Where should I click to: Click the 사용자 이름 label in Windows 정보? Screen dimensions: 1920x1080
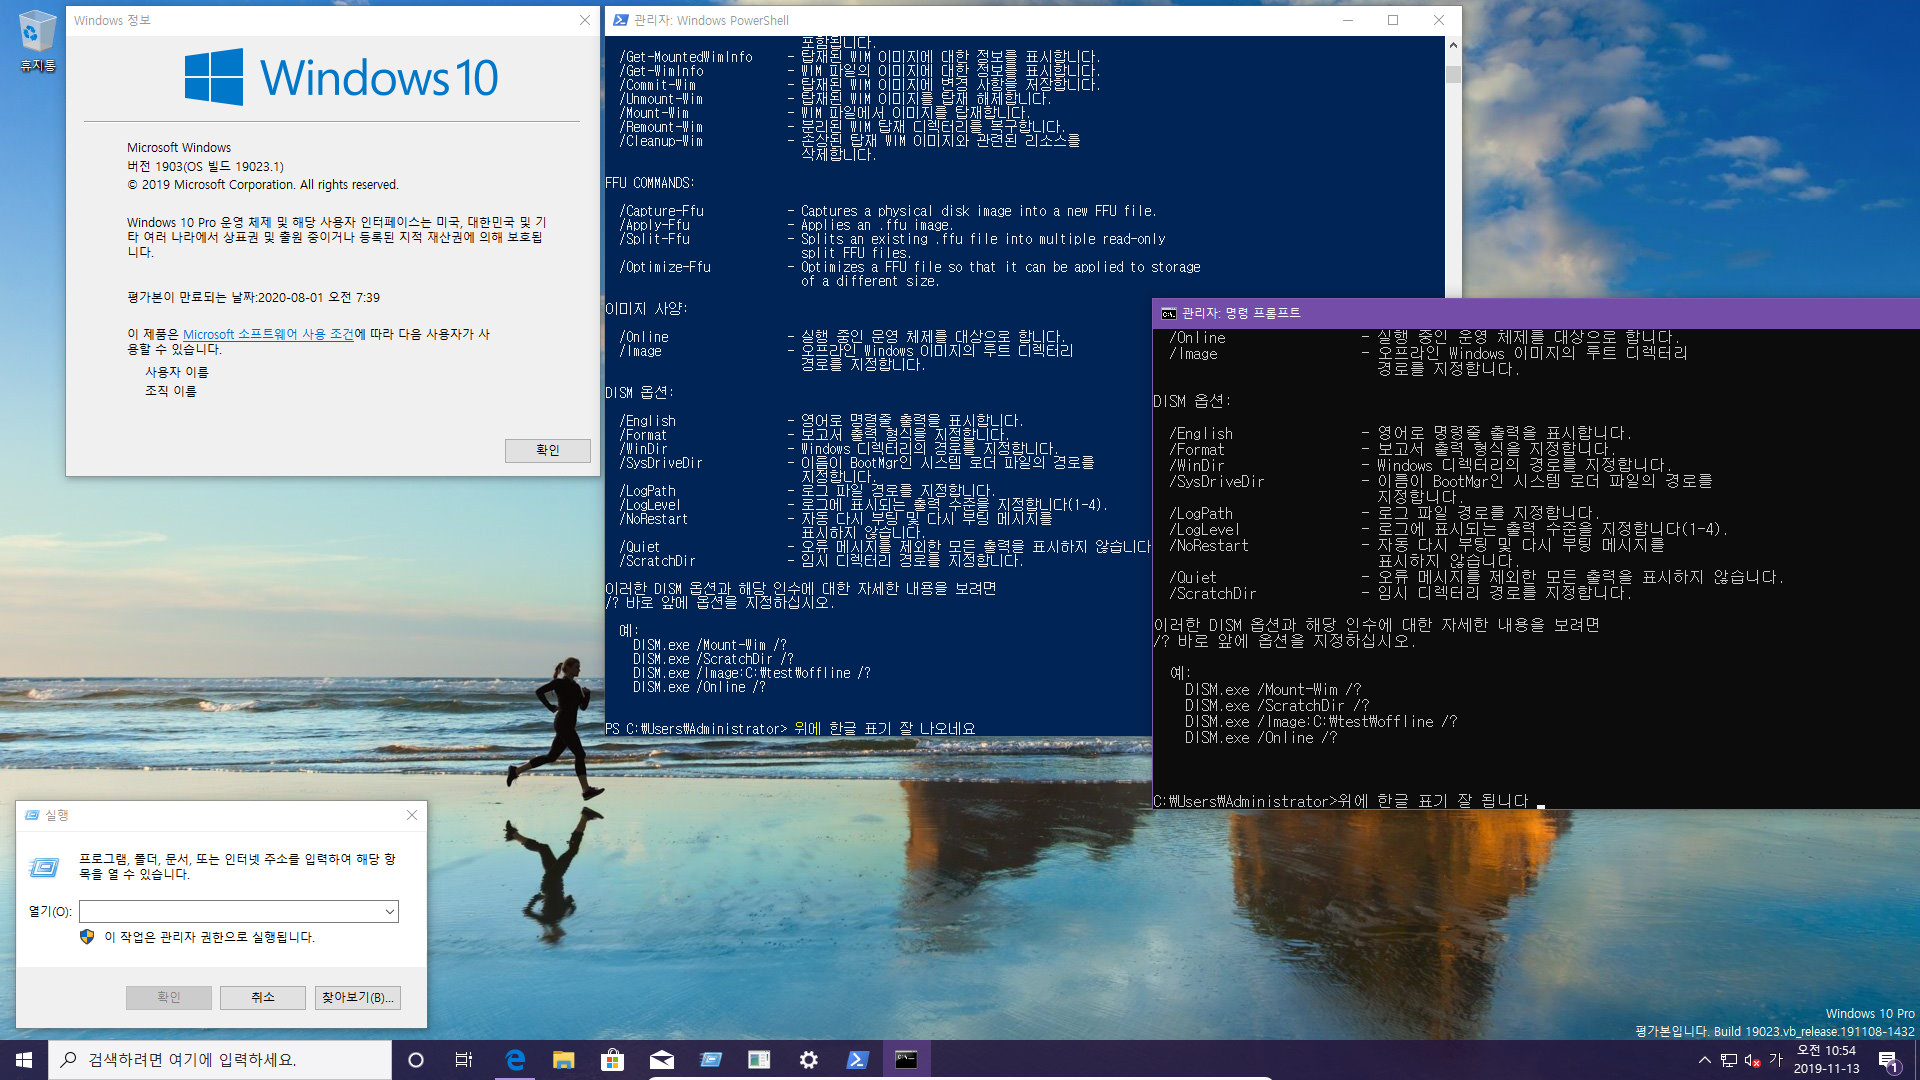[177, 372]
